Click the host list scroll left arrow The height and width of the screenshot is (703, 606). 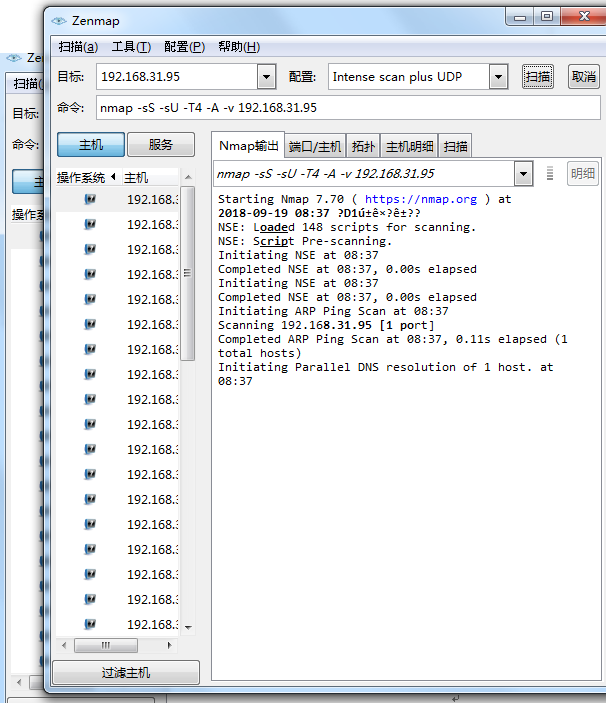click(x=64, y=645)
